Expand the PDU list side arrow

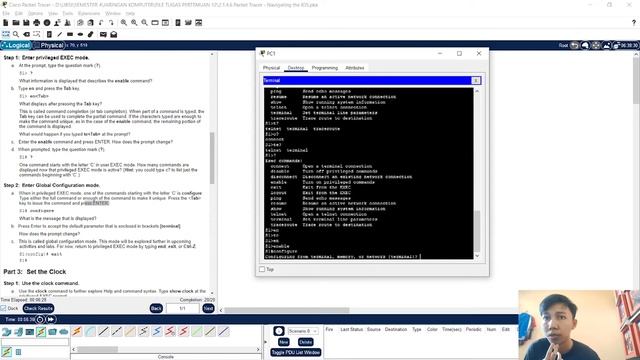(265, 342)
